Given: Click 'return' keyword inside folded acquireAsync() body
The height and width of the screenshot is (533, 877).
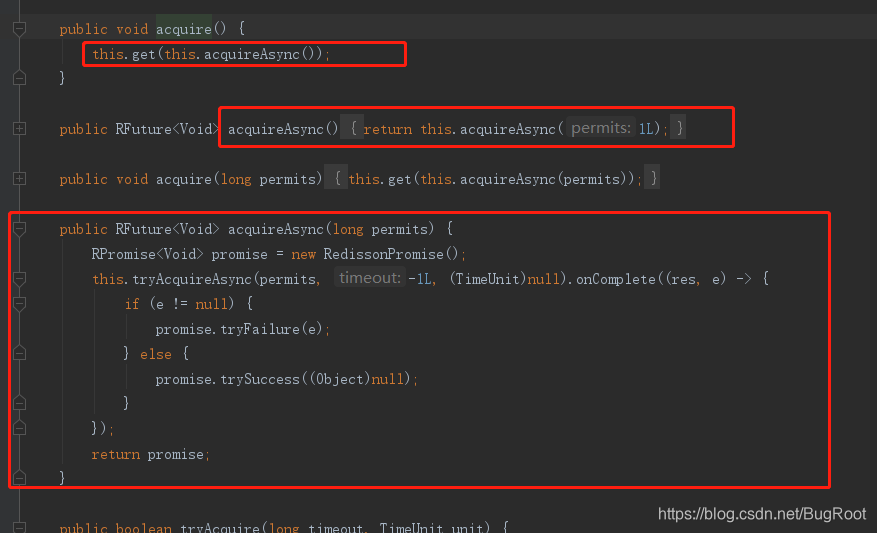Looking at the screenshot, I should click(x=388, y=129).
